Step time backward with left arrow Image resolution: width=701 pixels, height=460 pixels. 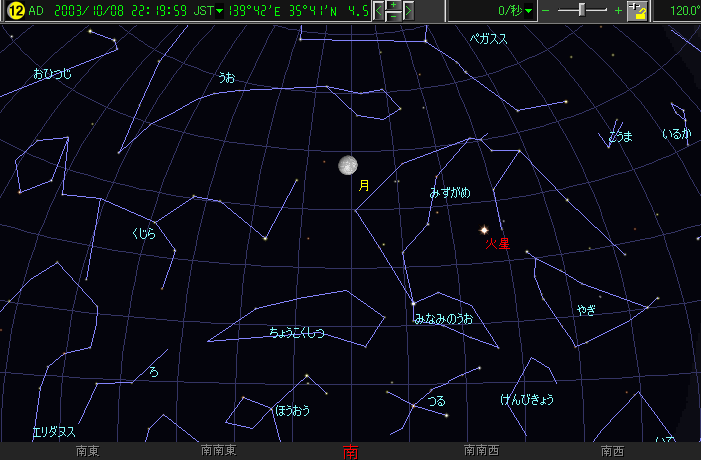coord(378,11)
